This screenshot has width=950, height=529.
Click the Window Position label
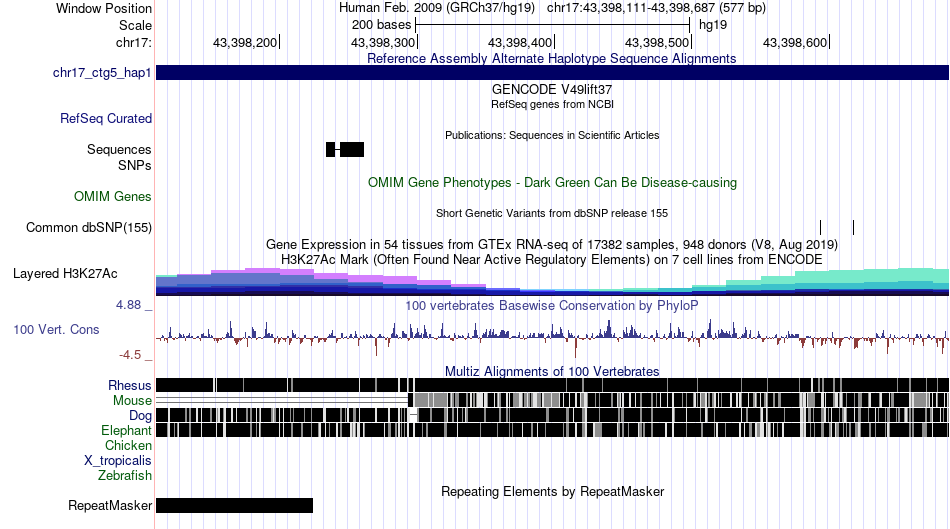click(104, 8)
